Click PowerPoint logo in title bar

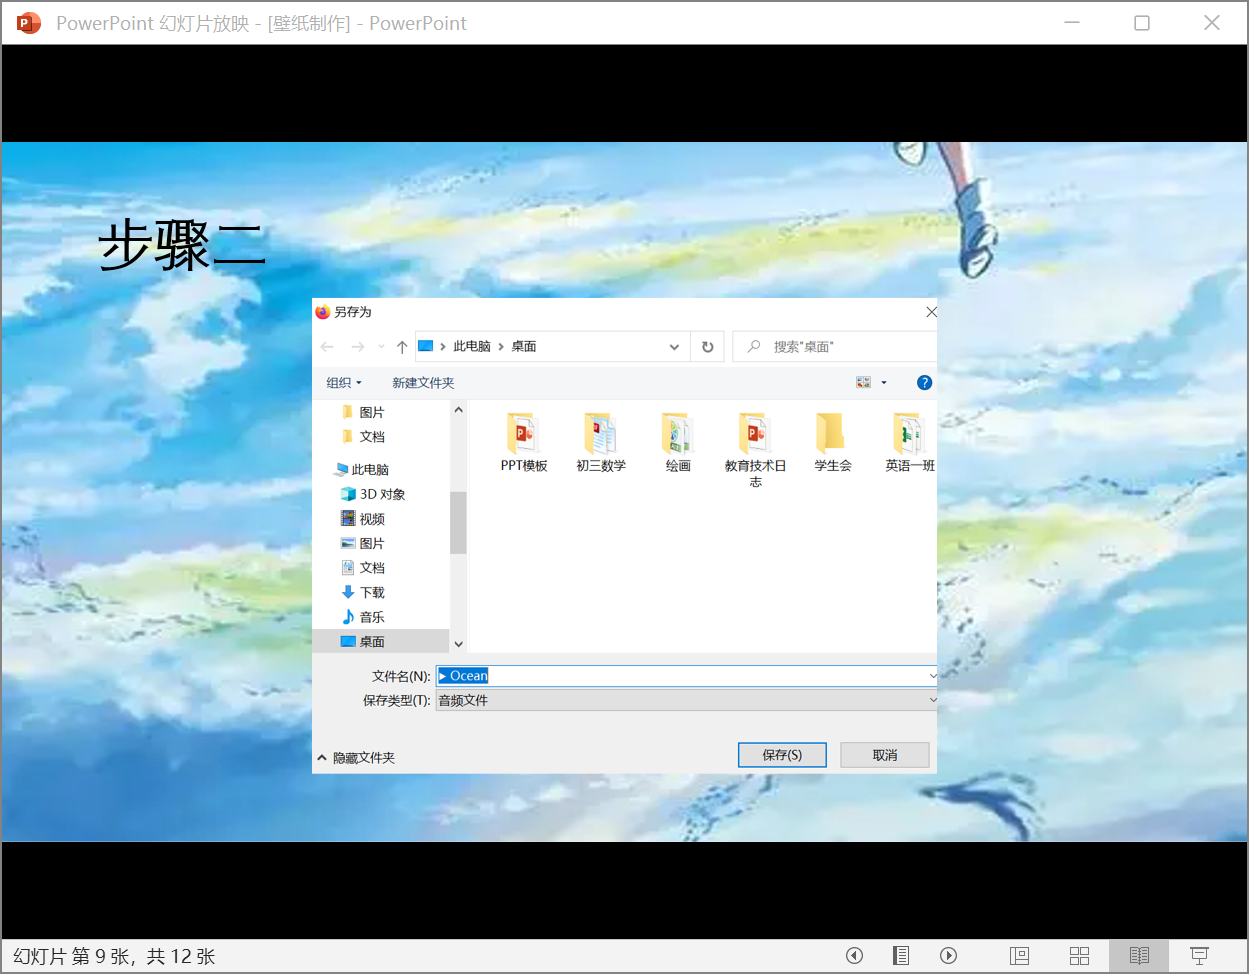click(29, 23)
